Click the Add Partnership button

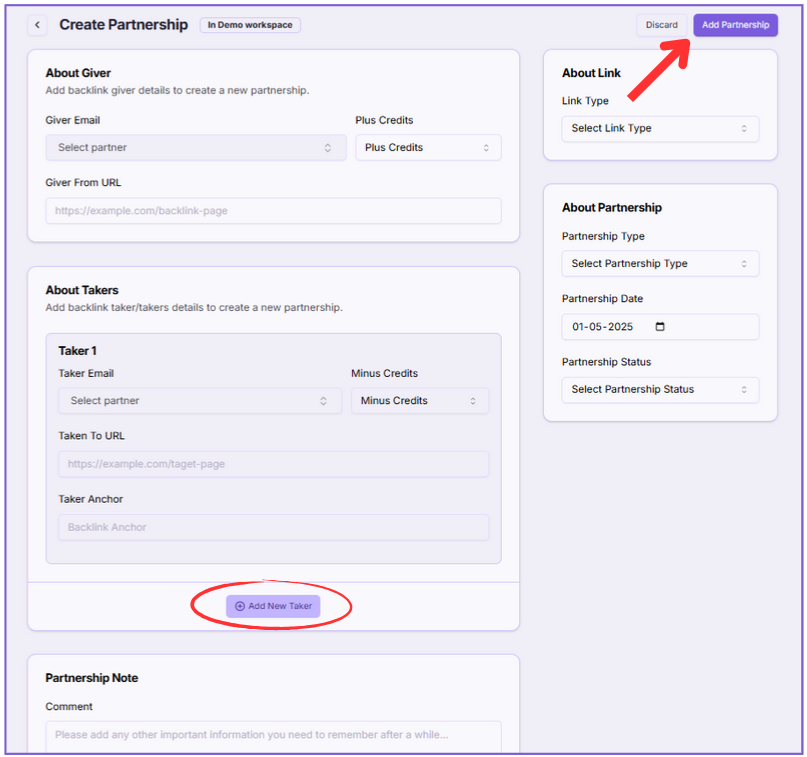point(735,25)
